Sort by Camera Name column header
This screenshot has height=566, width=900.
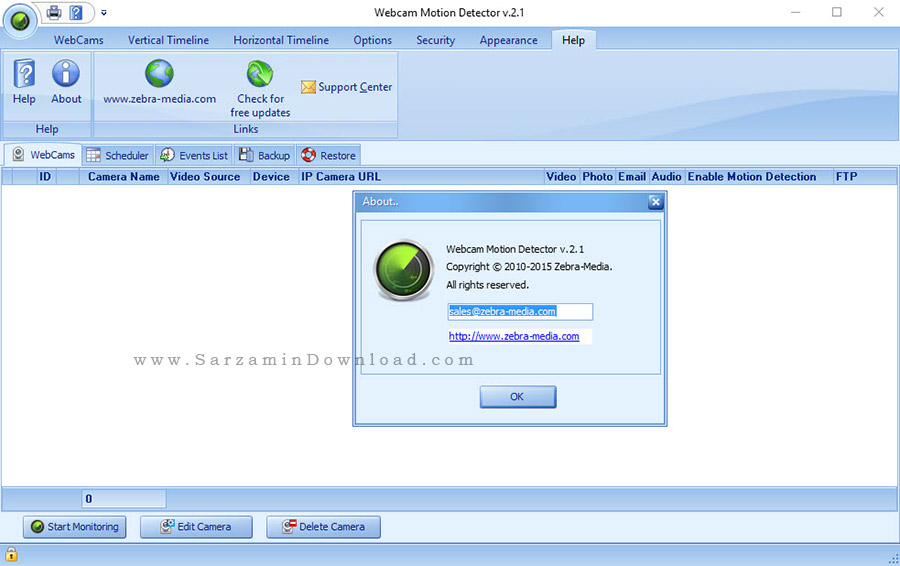point(123,177)
